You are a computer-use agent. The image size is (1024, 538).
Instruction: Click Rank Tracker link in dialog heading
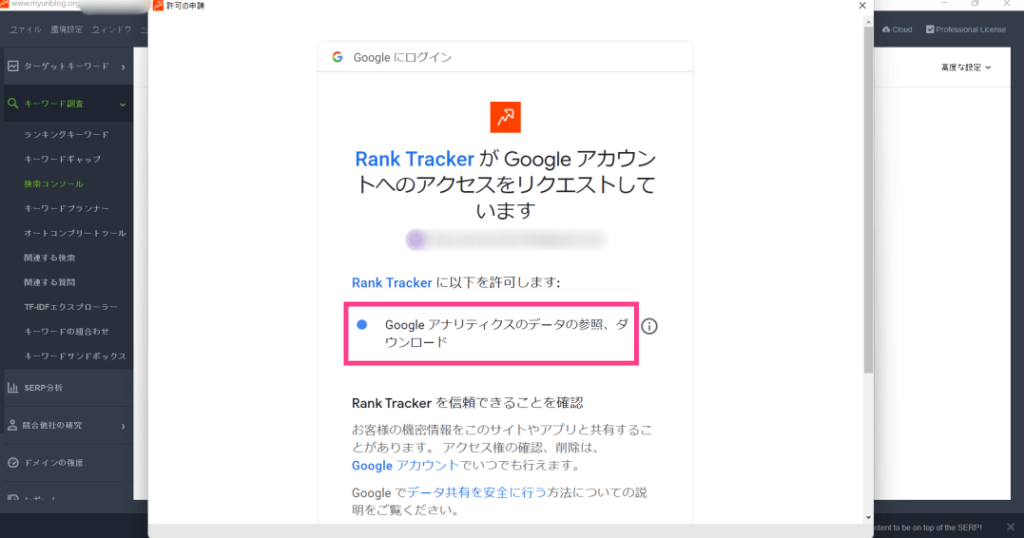coord(414,159)
